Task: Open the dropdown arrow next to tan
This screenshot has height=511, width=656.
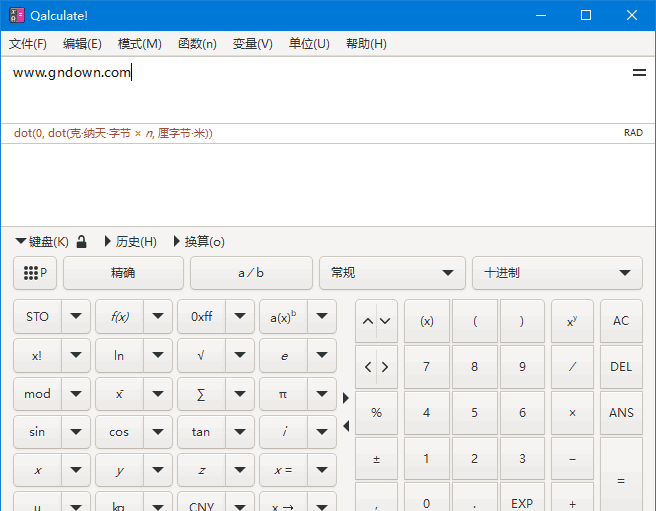Action: (x=240, y=432)
